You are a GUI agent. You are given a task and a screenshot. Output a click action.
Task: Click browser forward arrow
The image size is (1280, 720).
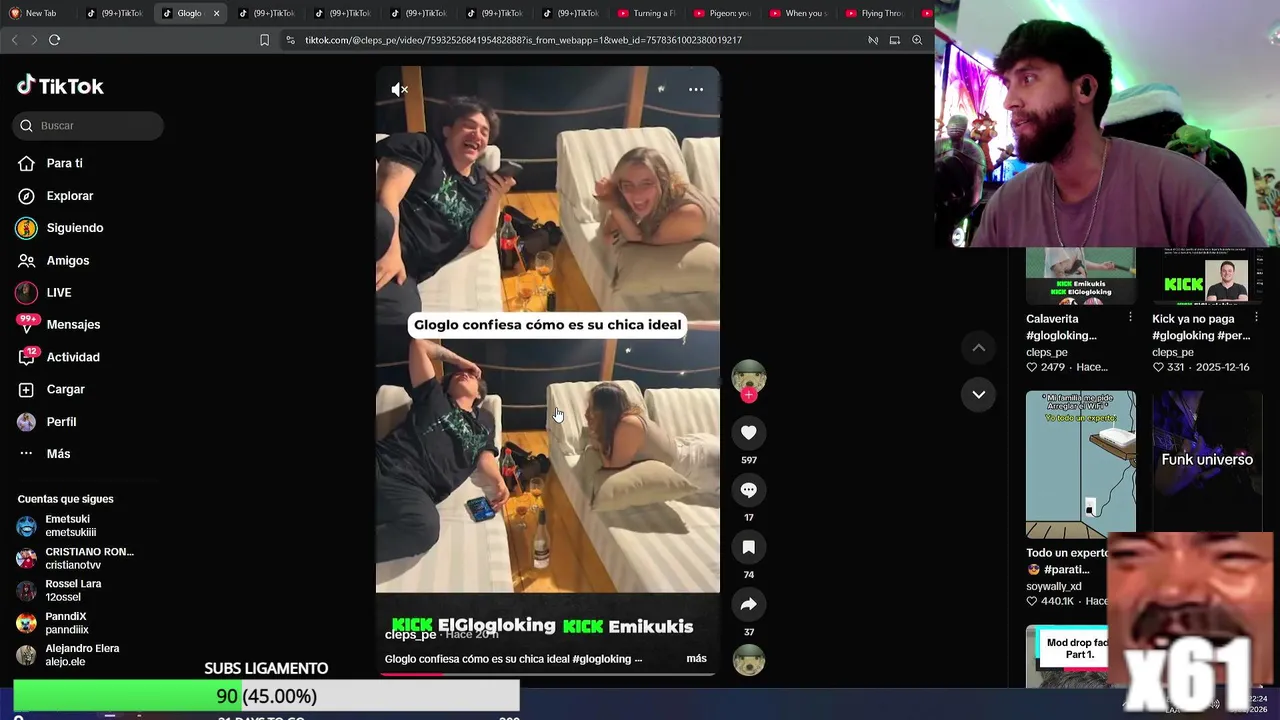(x=34, y=40)
